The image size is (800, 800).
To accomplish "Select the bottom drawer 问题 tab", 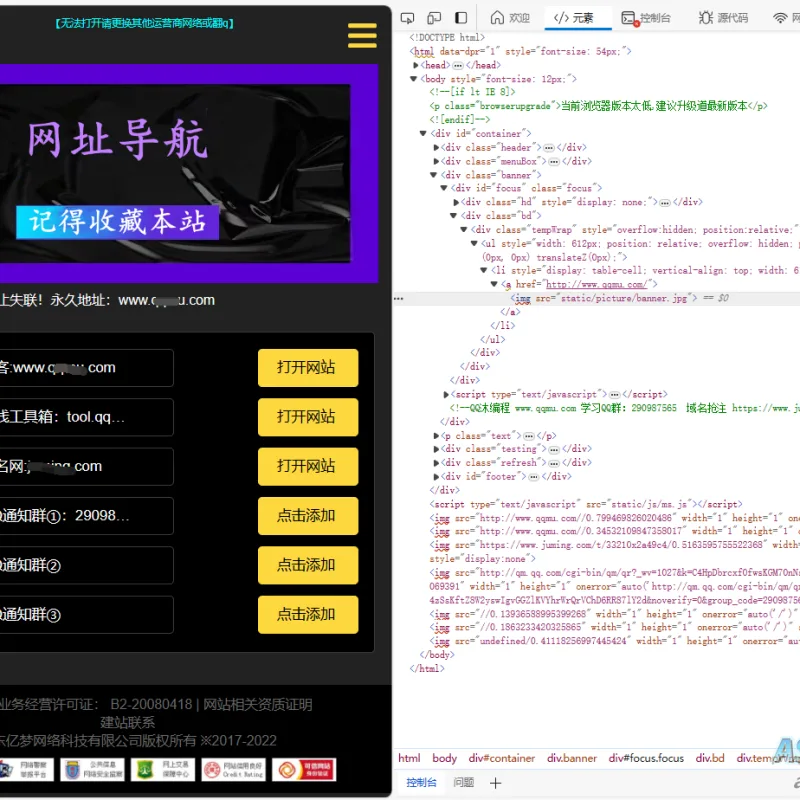I will click(x=464, y=782).
